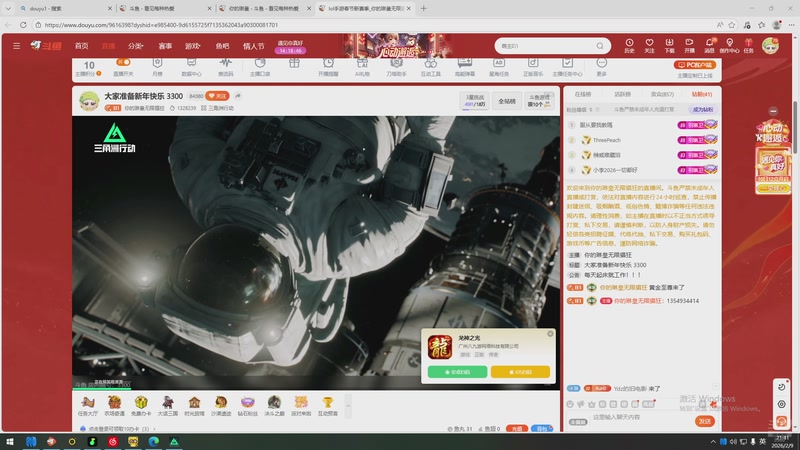
Task: Open the 更多 three-dots tool
Action: [x=602, y=67]
